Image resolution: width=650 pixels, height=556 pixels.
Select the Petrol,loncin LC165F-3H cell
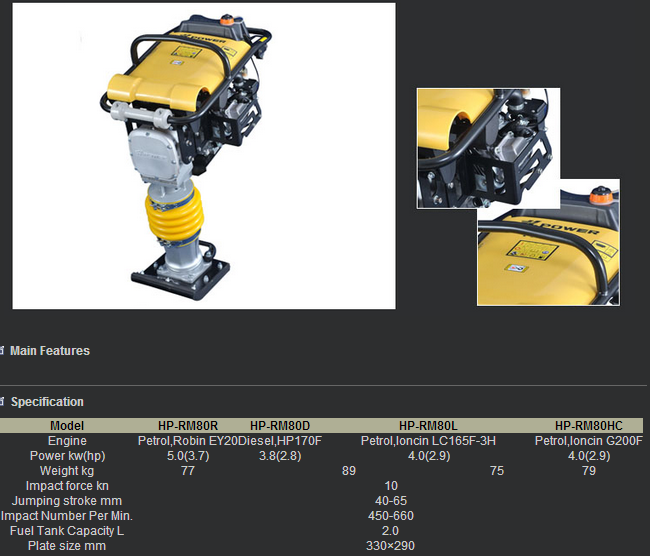(428, 441)
